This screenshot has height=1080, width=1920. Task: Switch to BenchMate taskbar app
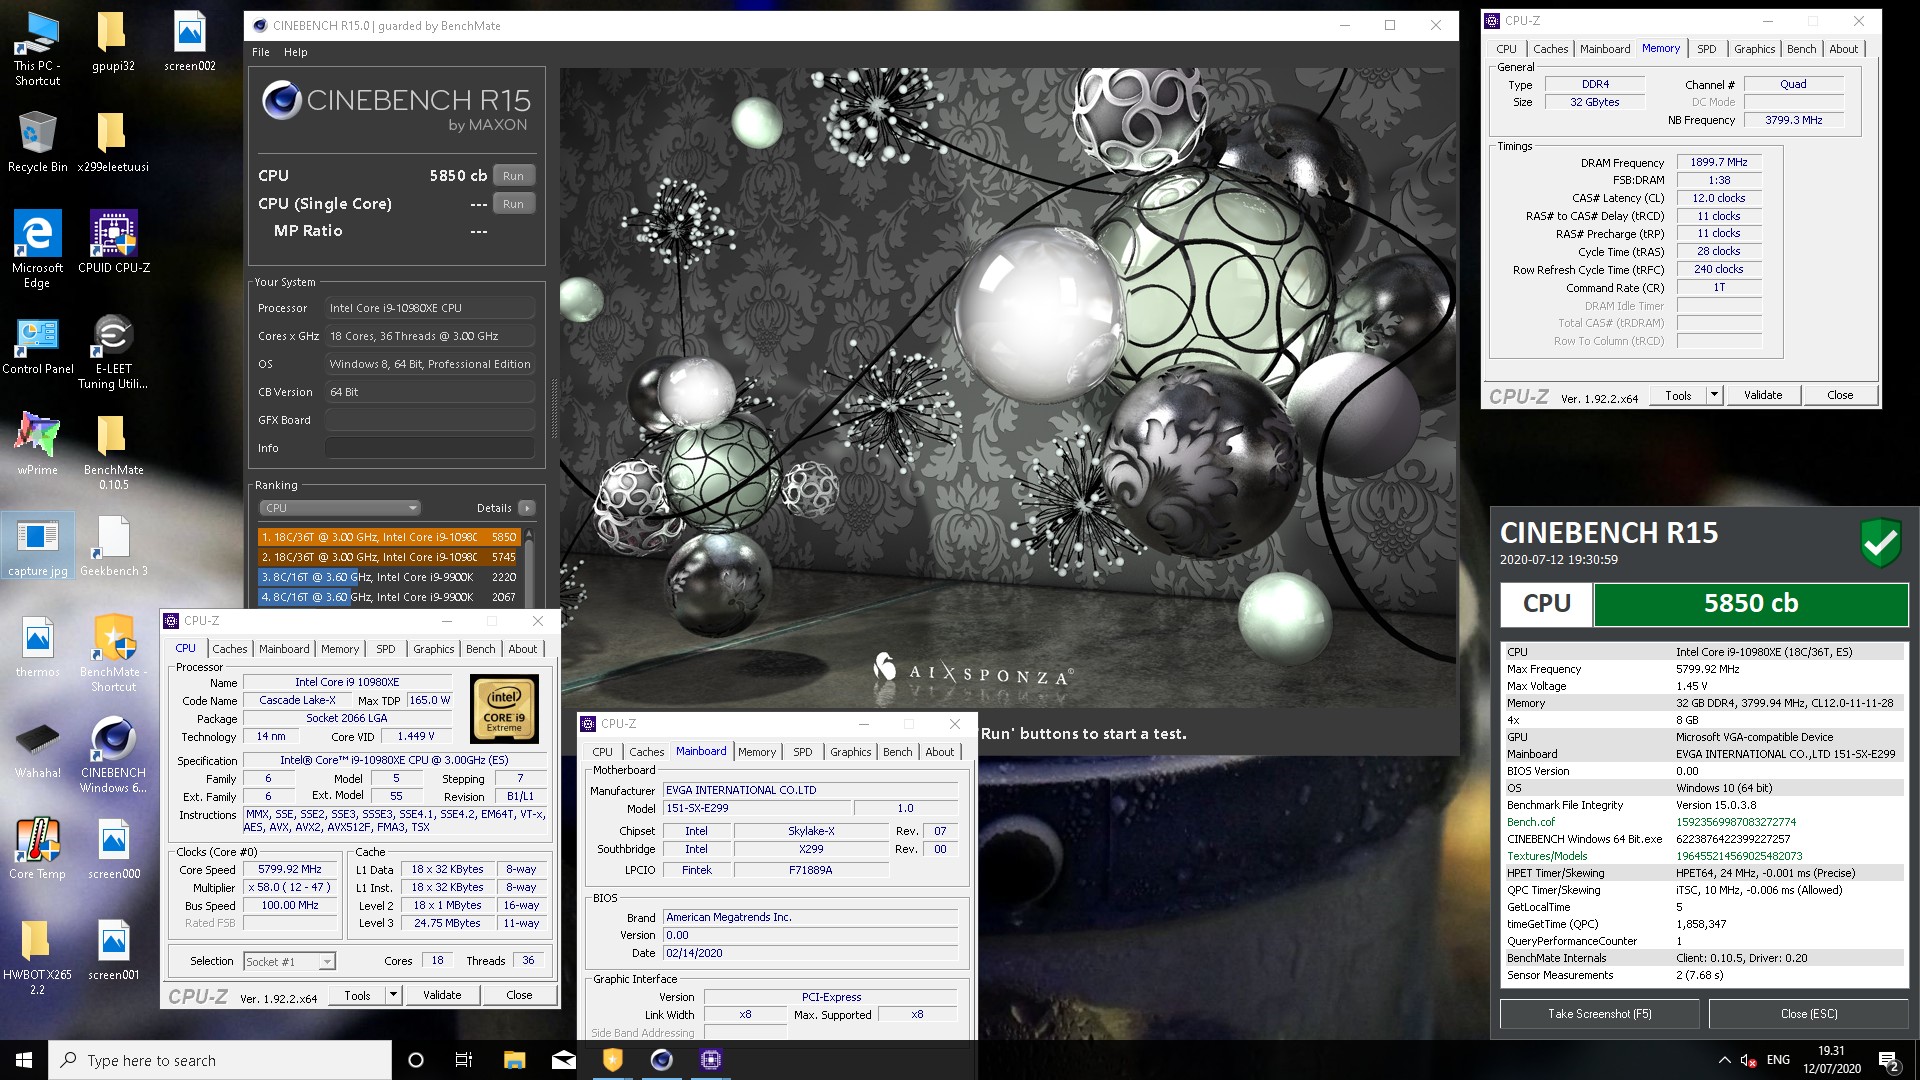coord(613,1060)
